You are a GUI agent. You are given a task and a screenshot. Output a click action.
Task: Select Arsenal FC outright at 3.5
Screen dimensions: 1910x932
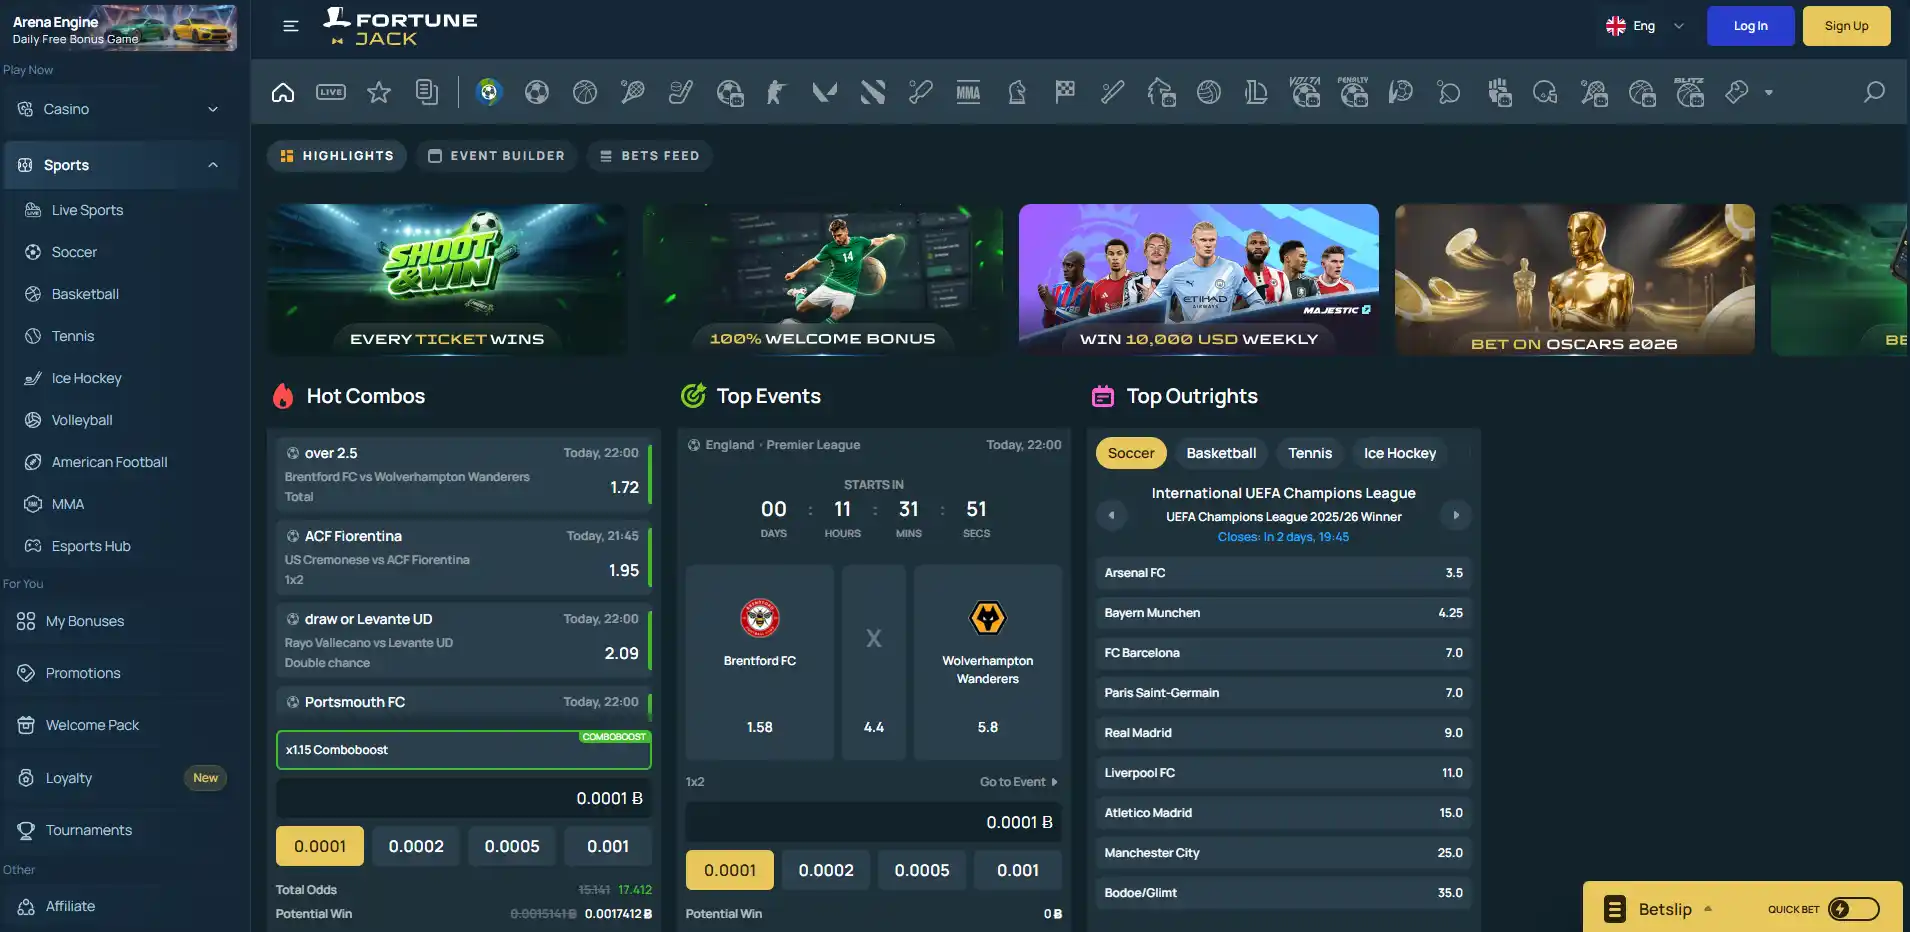pos(1283,573)
